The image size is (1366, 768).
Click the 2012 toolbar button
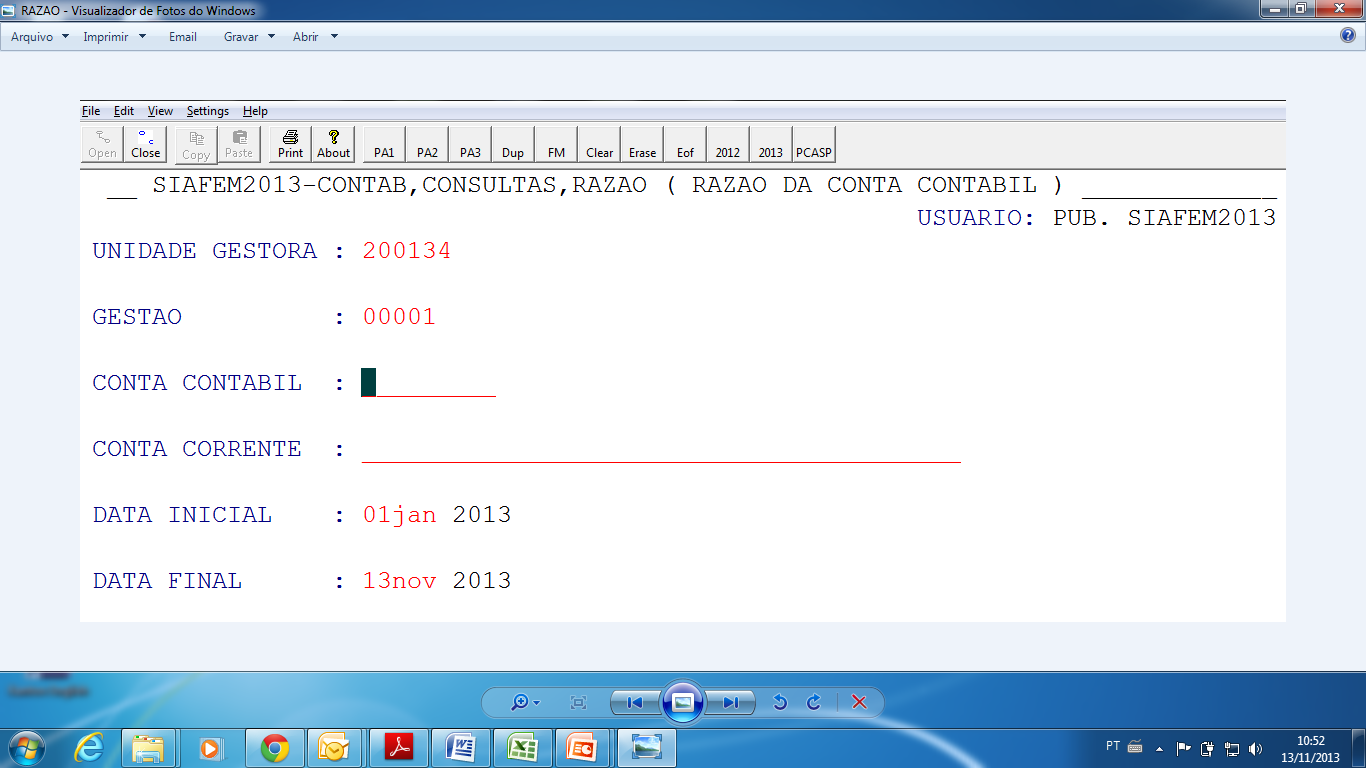[728, 144]
